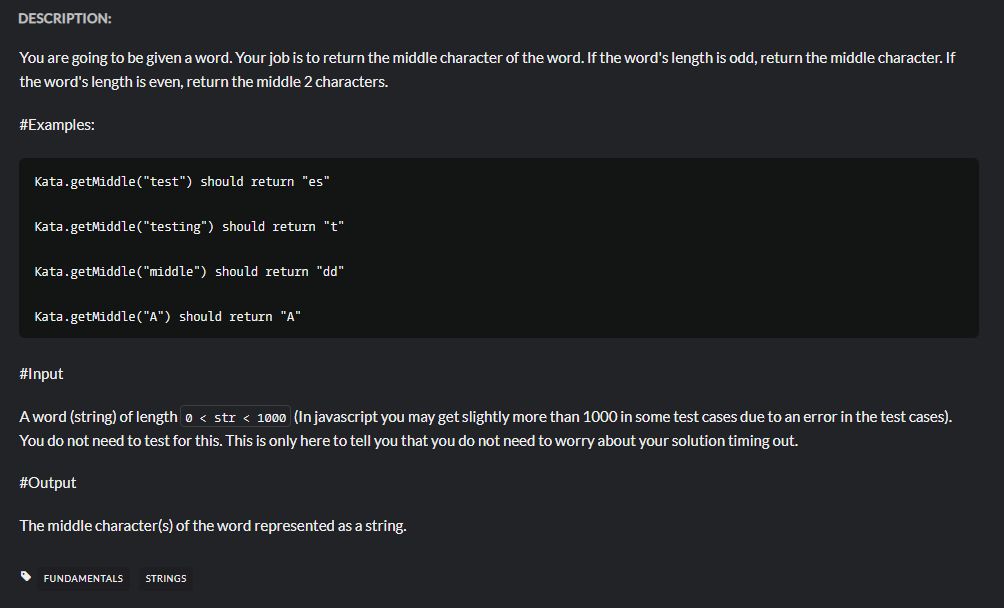Click the Kata.getMiddle("A") example line

(167, 316)
